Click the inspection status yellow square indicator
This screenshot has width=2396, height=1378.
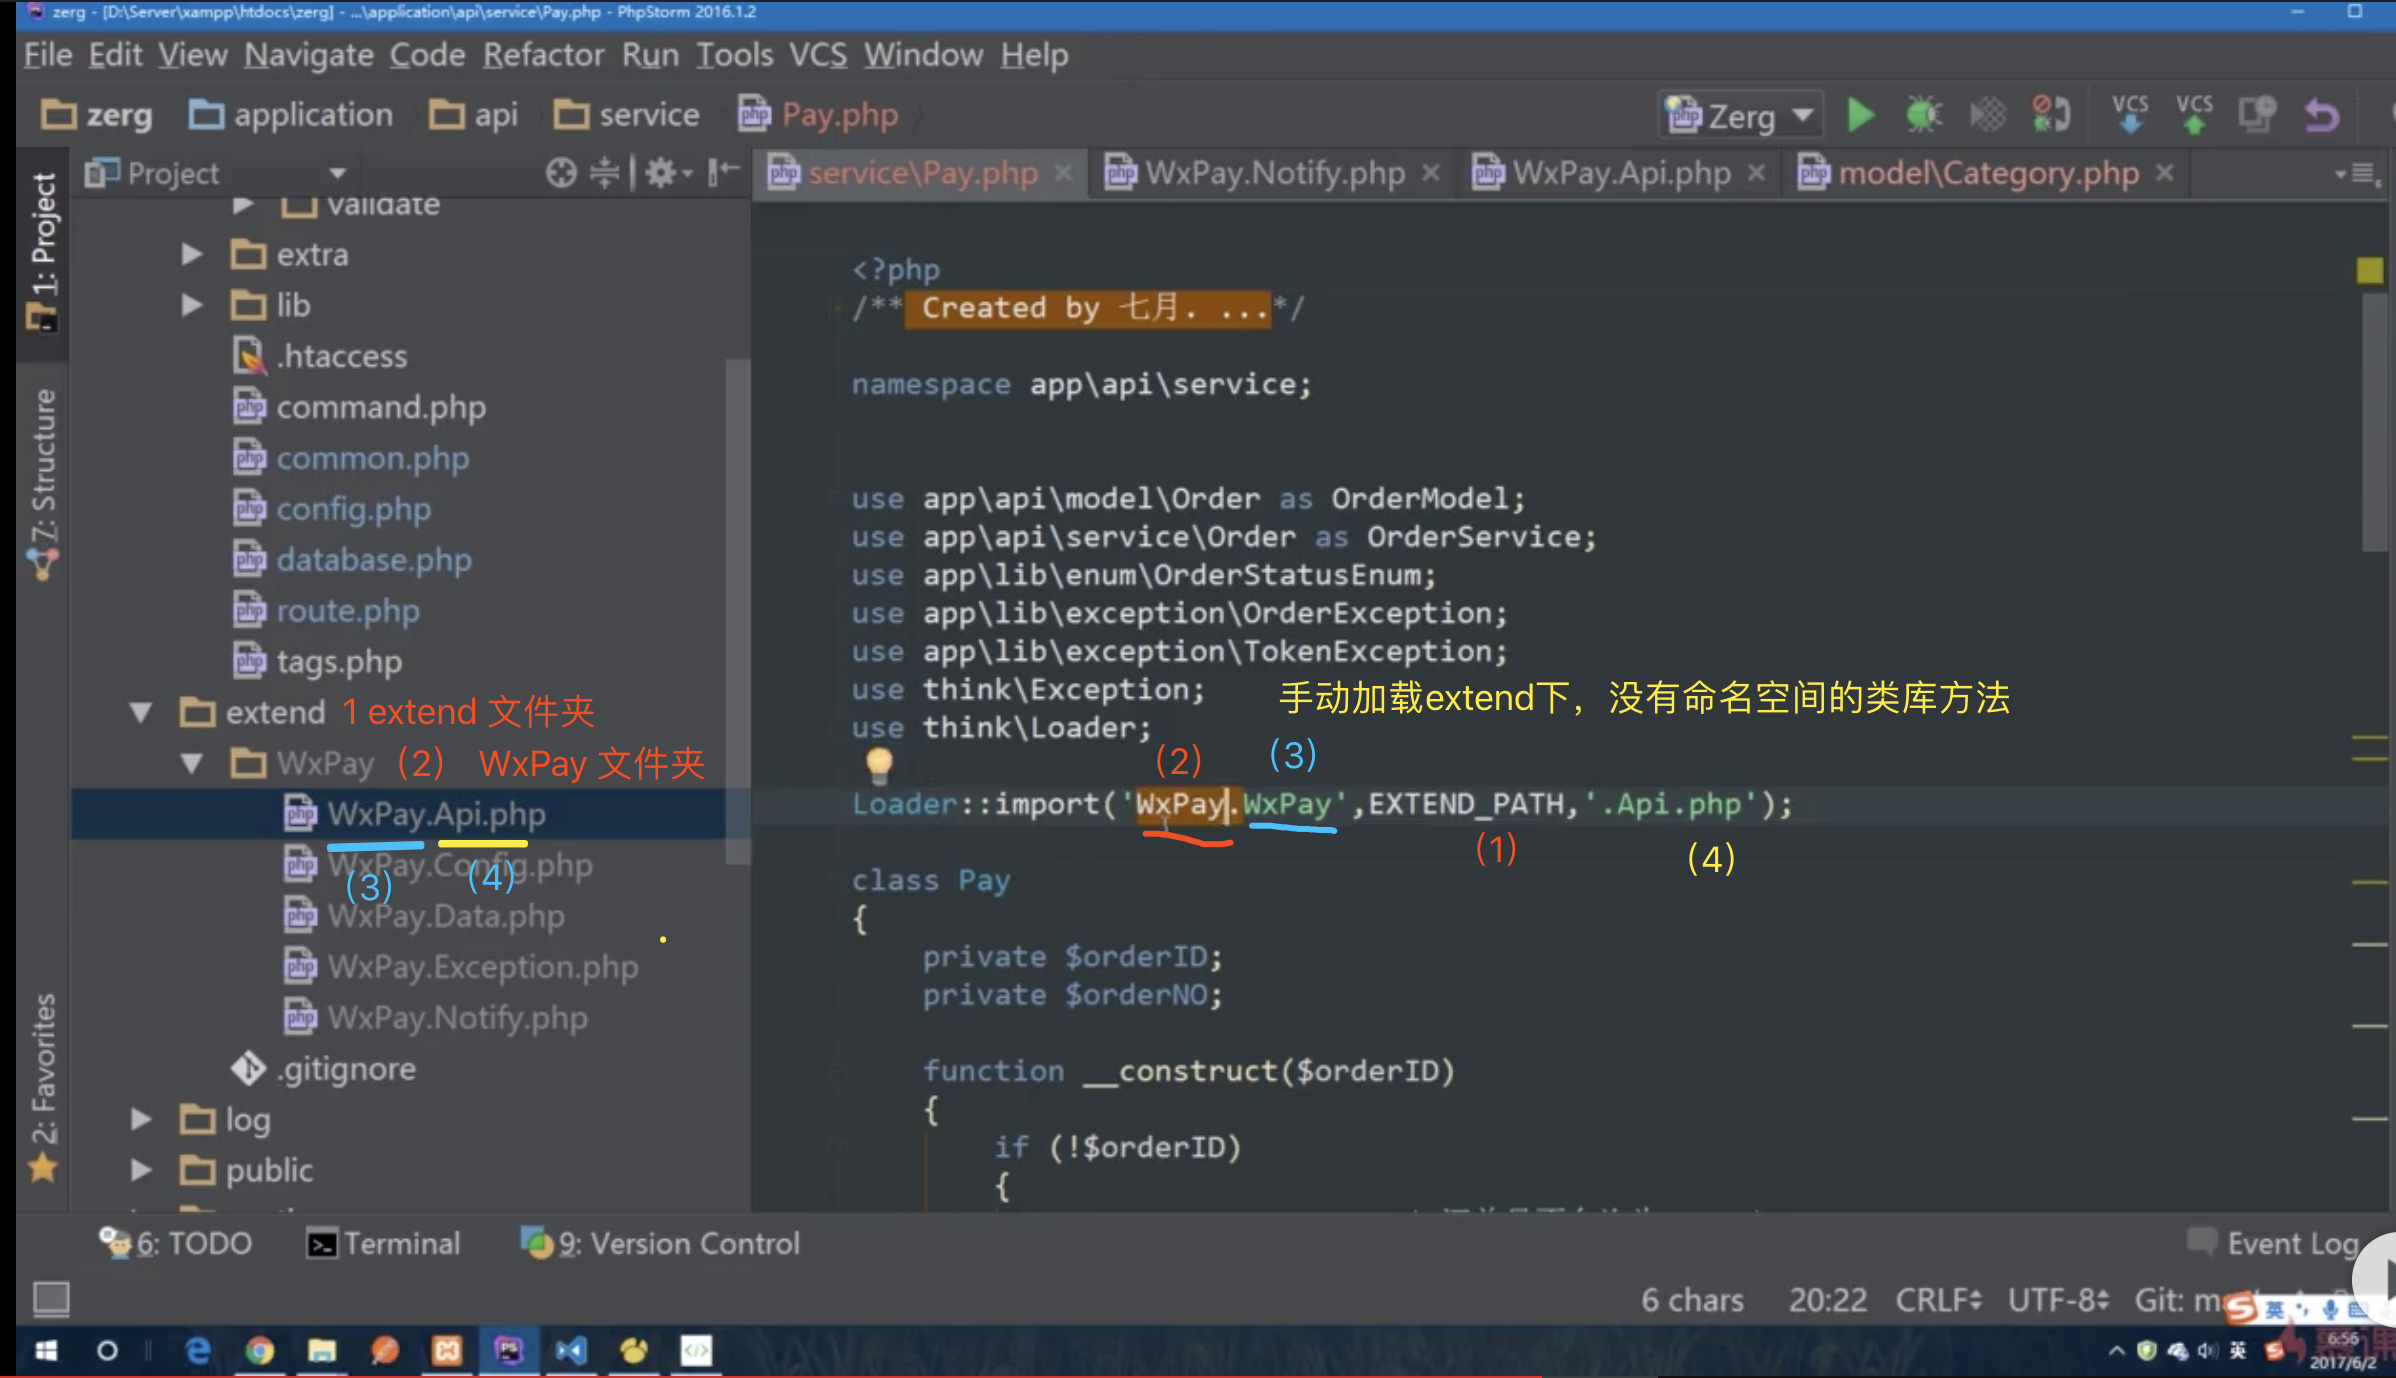[2369, 270]
